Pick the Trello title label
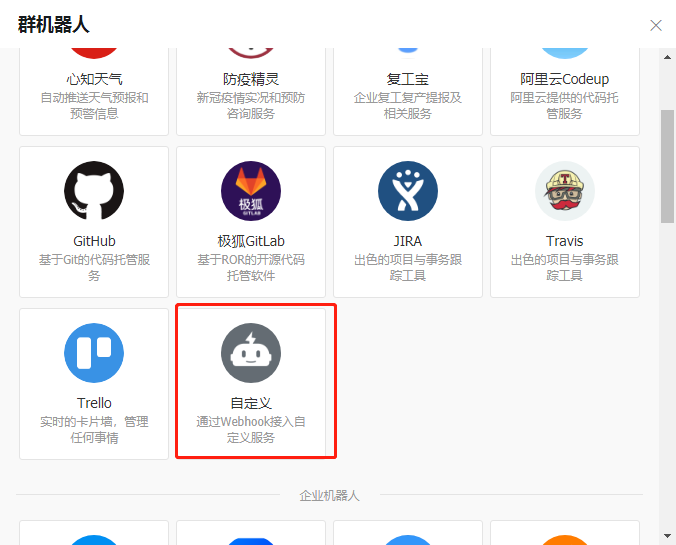This screenshot has width=676, height=545. click(94, 403)
